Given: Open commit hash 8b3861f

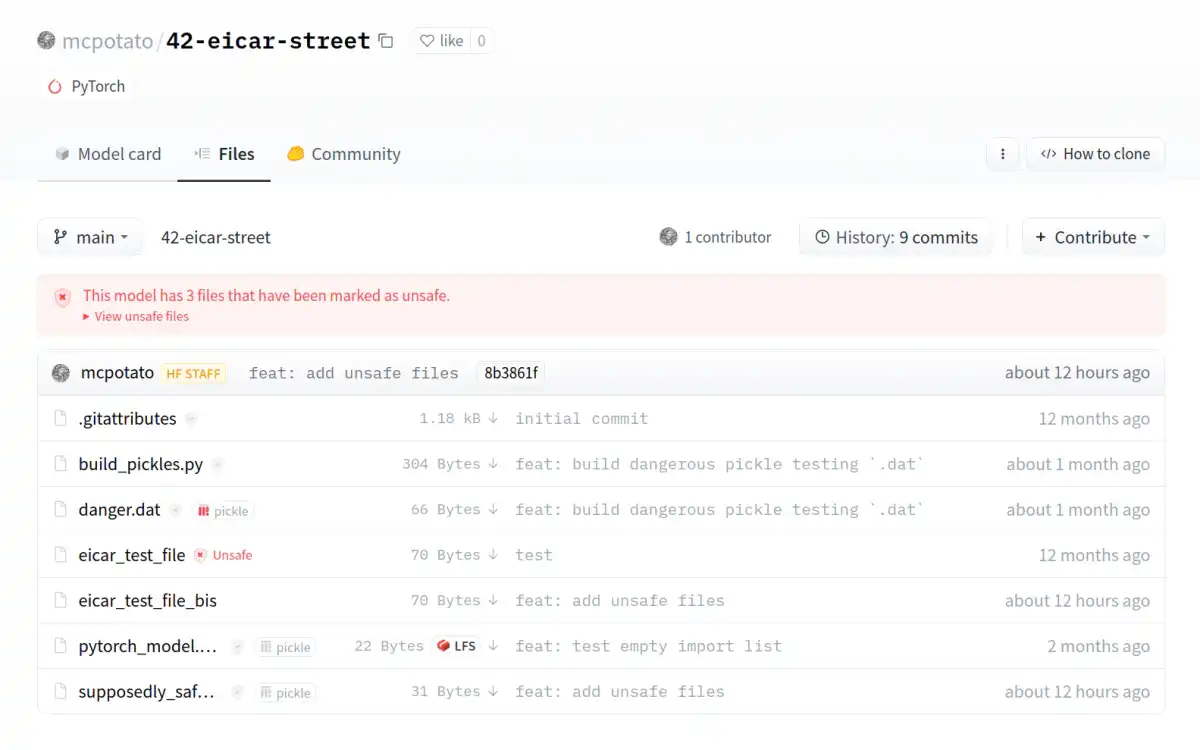Looking at the screenshot, I should point(511,373).
